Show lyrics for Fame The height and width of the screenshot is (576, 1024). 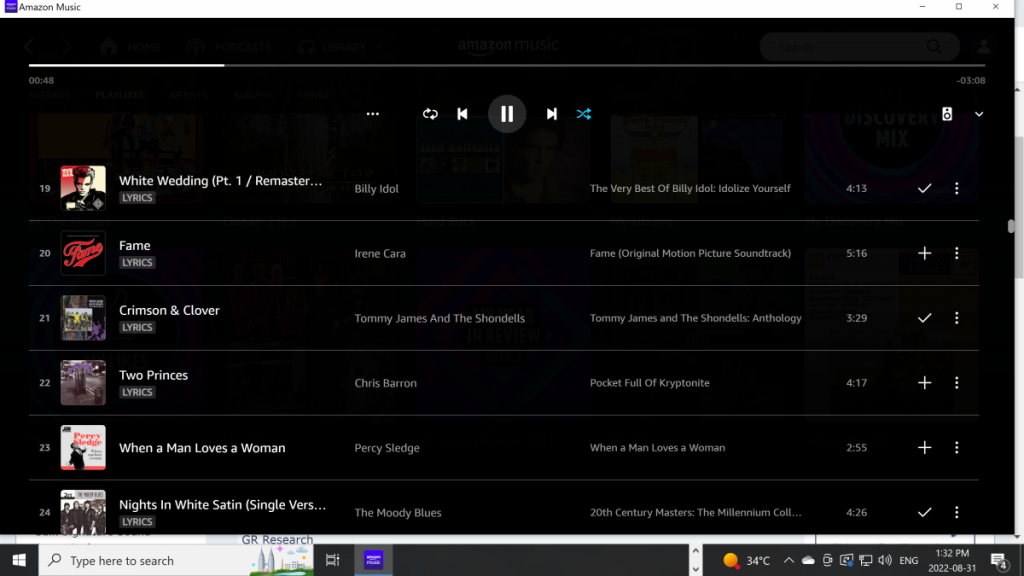coord(137,263)
